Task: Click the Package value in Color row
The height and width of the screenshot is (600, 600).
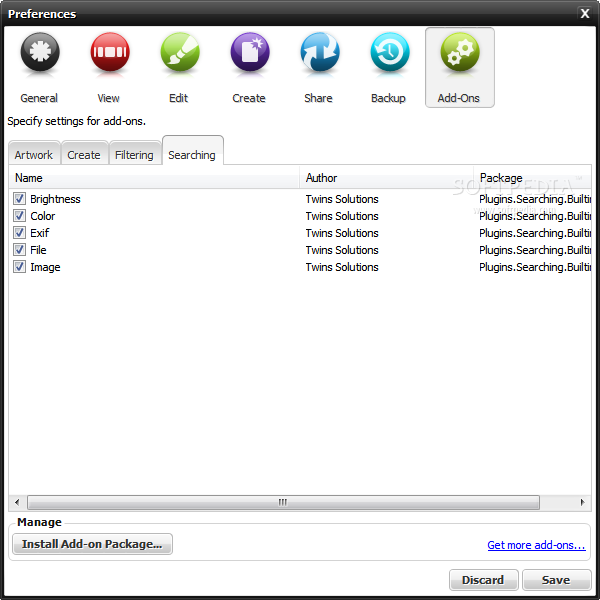Action: pos(535,216)
